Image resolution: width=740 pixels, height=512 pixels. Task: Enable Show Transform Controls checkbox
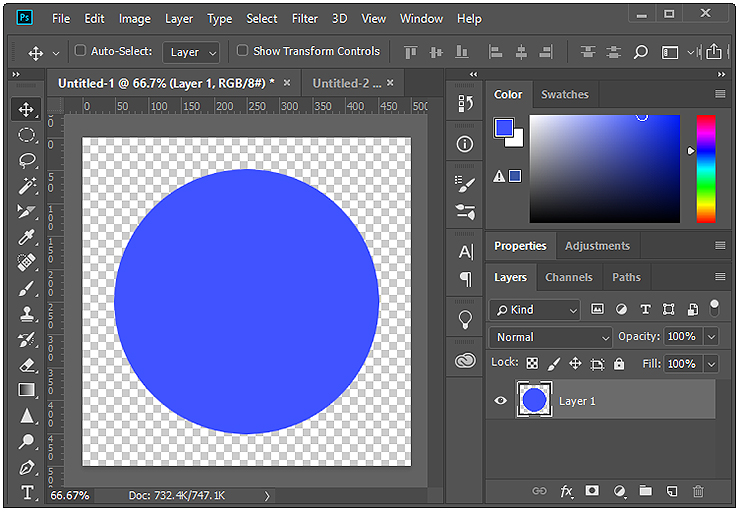pyautogui.click(x=242, y=50)
